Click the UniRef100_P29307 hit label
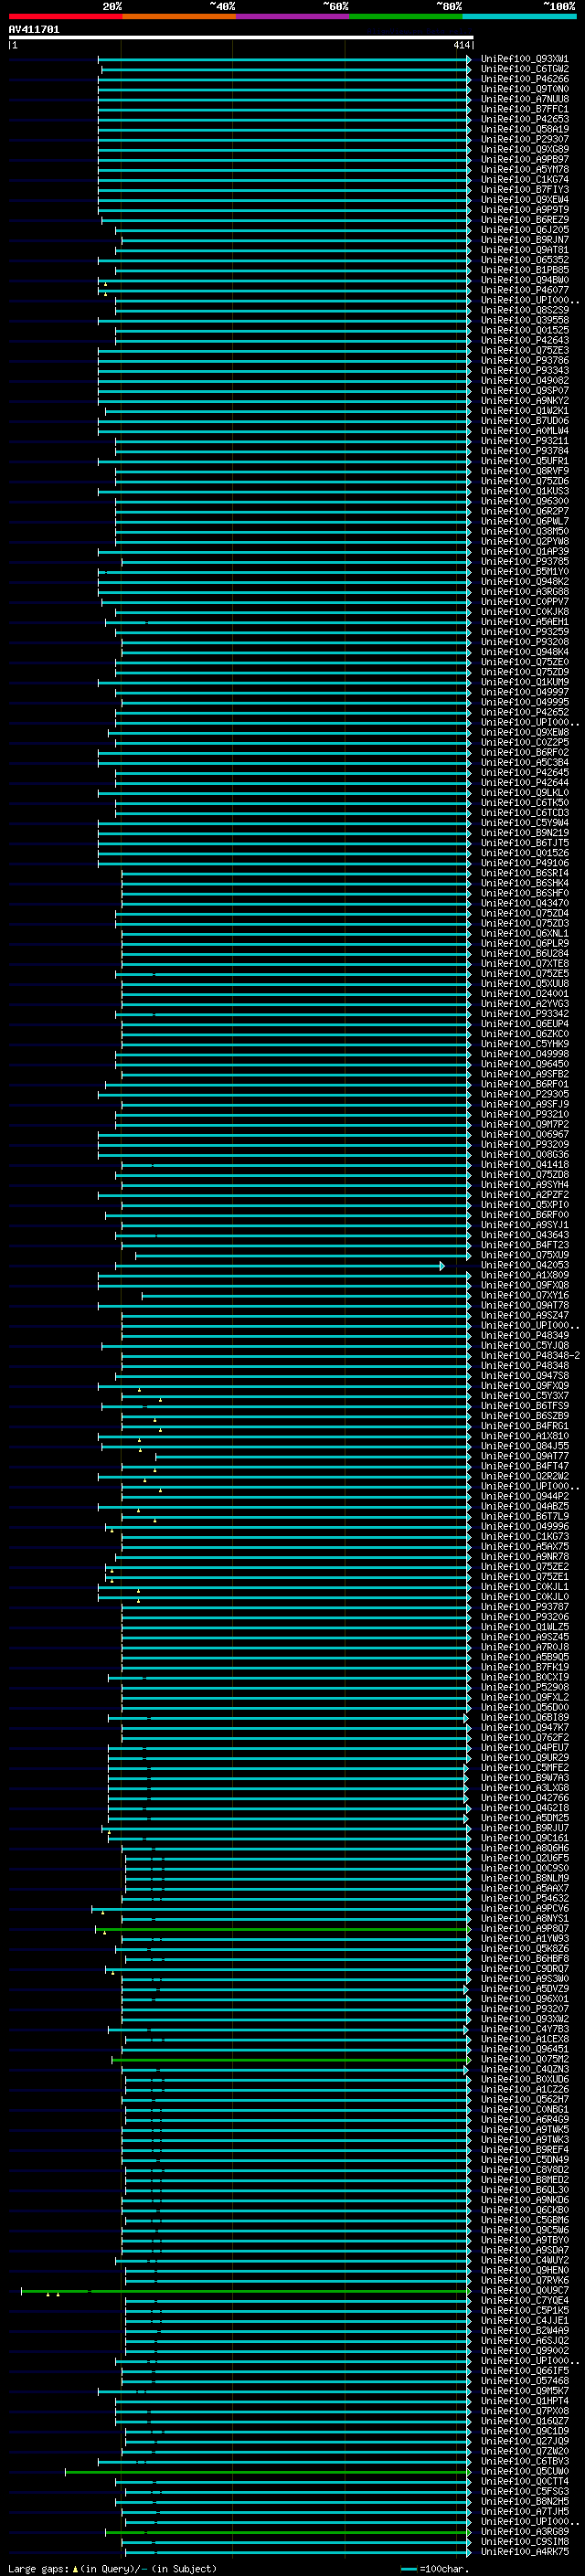585x2576 pixels. tap(525, 139)
